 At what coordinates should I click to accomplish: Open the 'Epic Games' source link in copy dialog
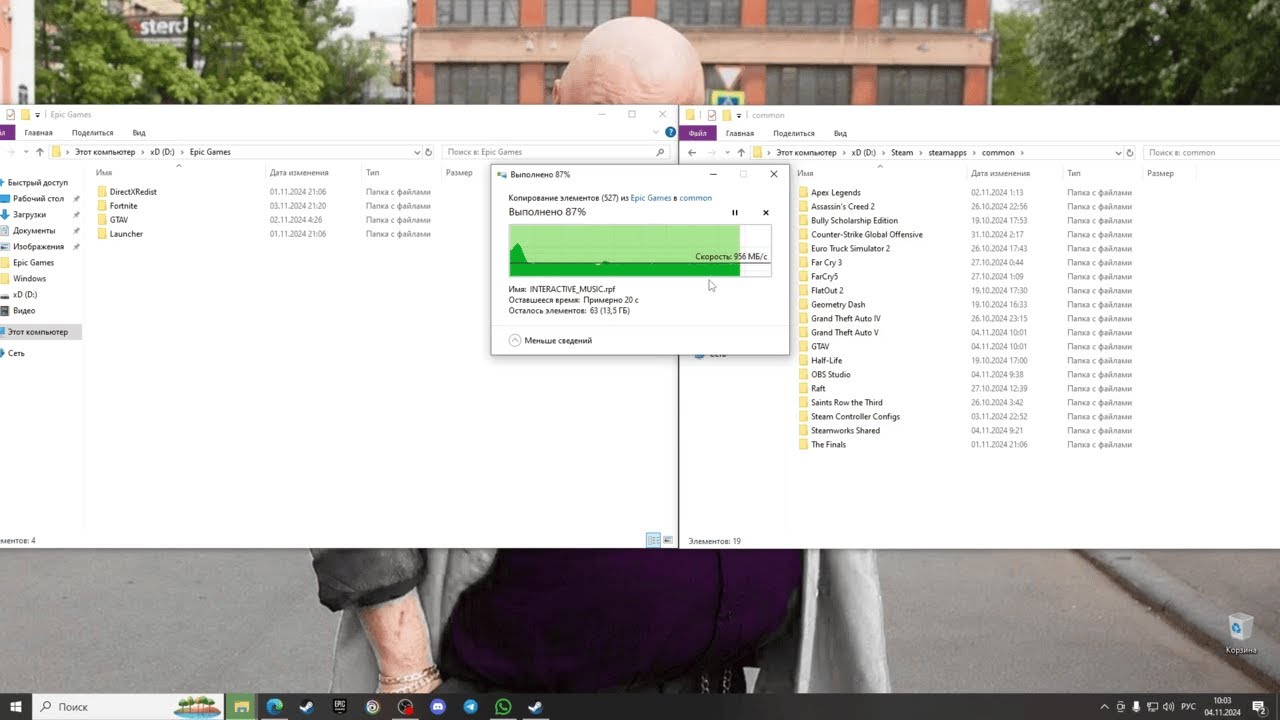pyautogui.click(x=651, y=198)
